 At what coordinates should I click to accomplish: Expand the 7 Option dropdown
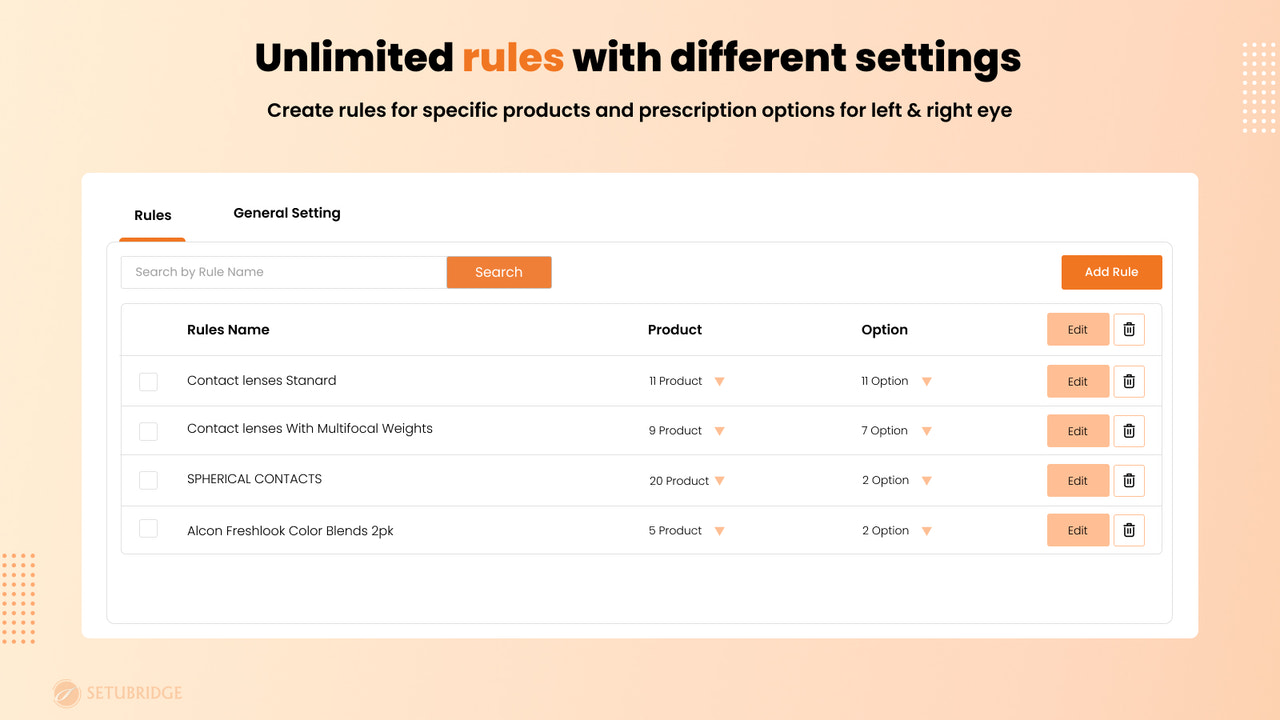click(x=926, y=430)
